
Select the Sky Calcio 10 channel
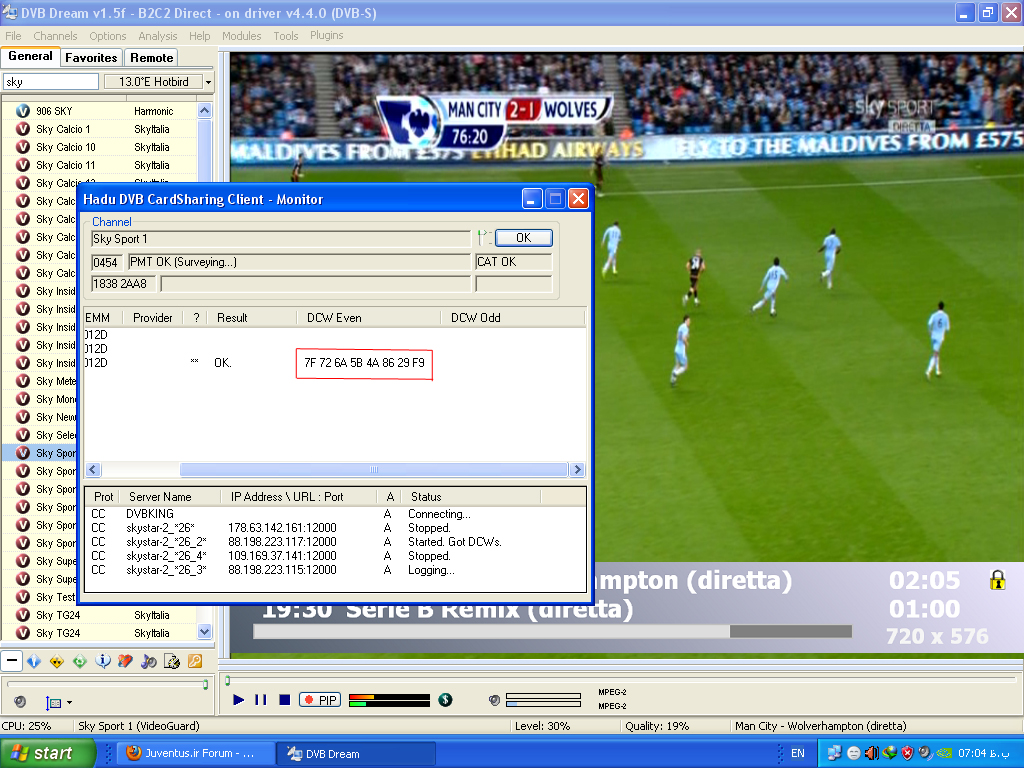coord(99,147)
